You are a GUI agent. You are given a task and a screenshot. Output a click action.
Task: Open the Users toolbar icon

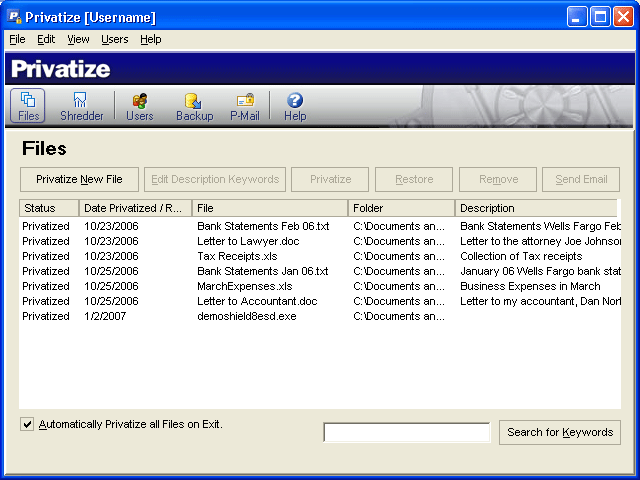(140, 107)
